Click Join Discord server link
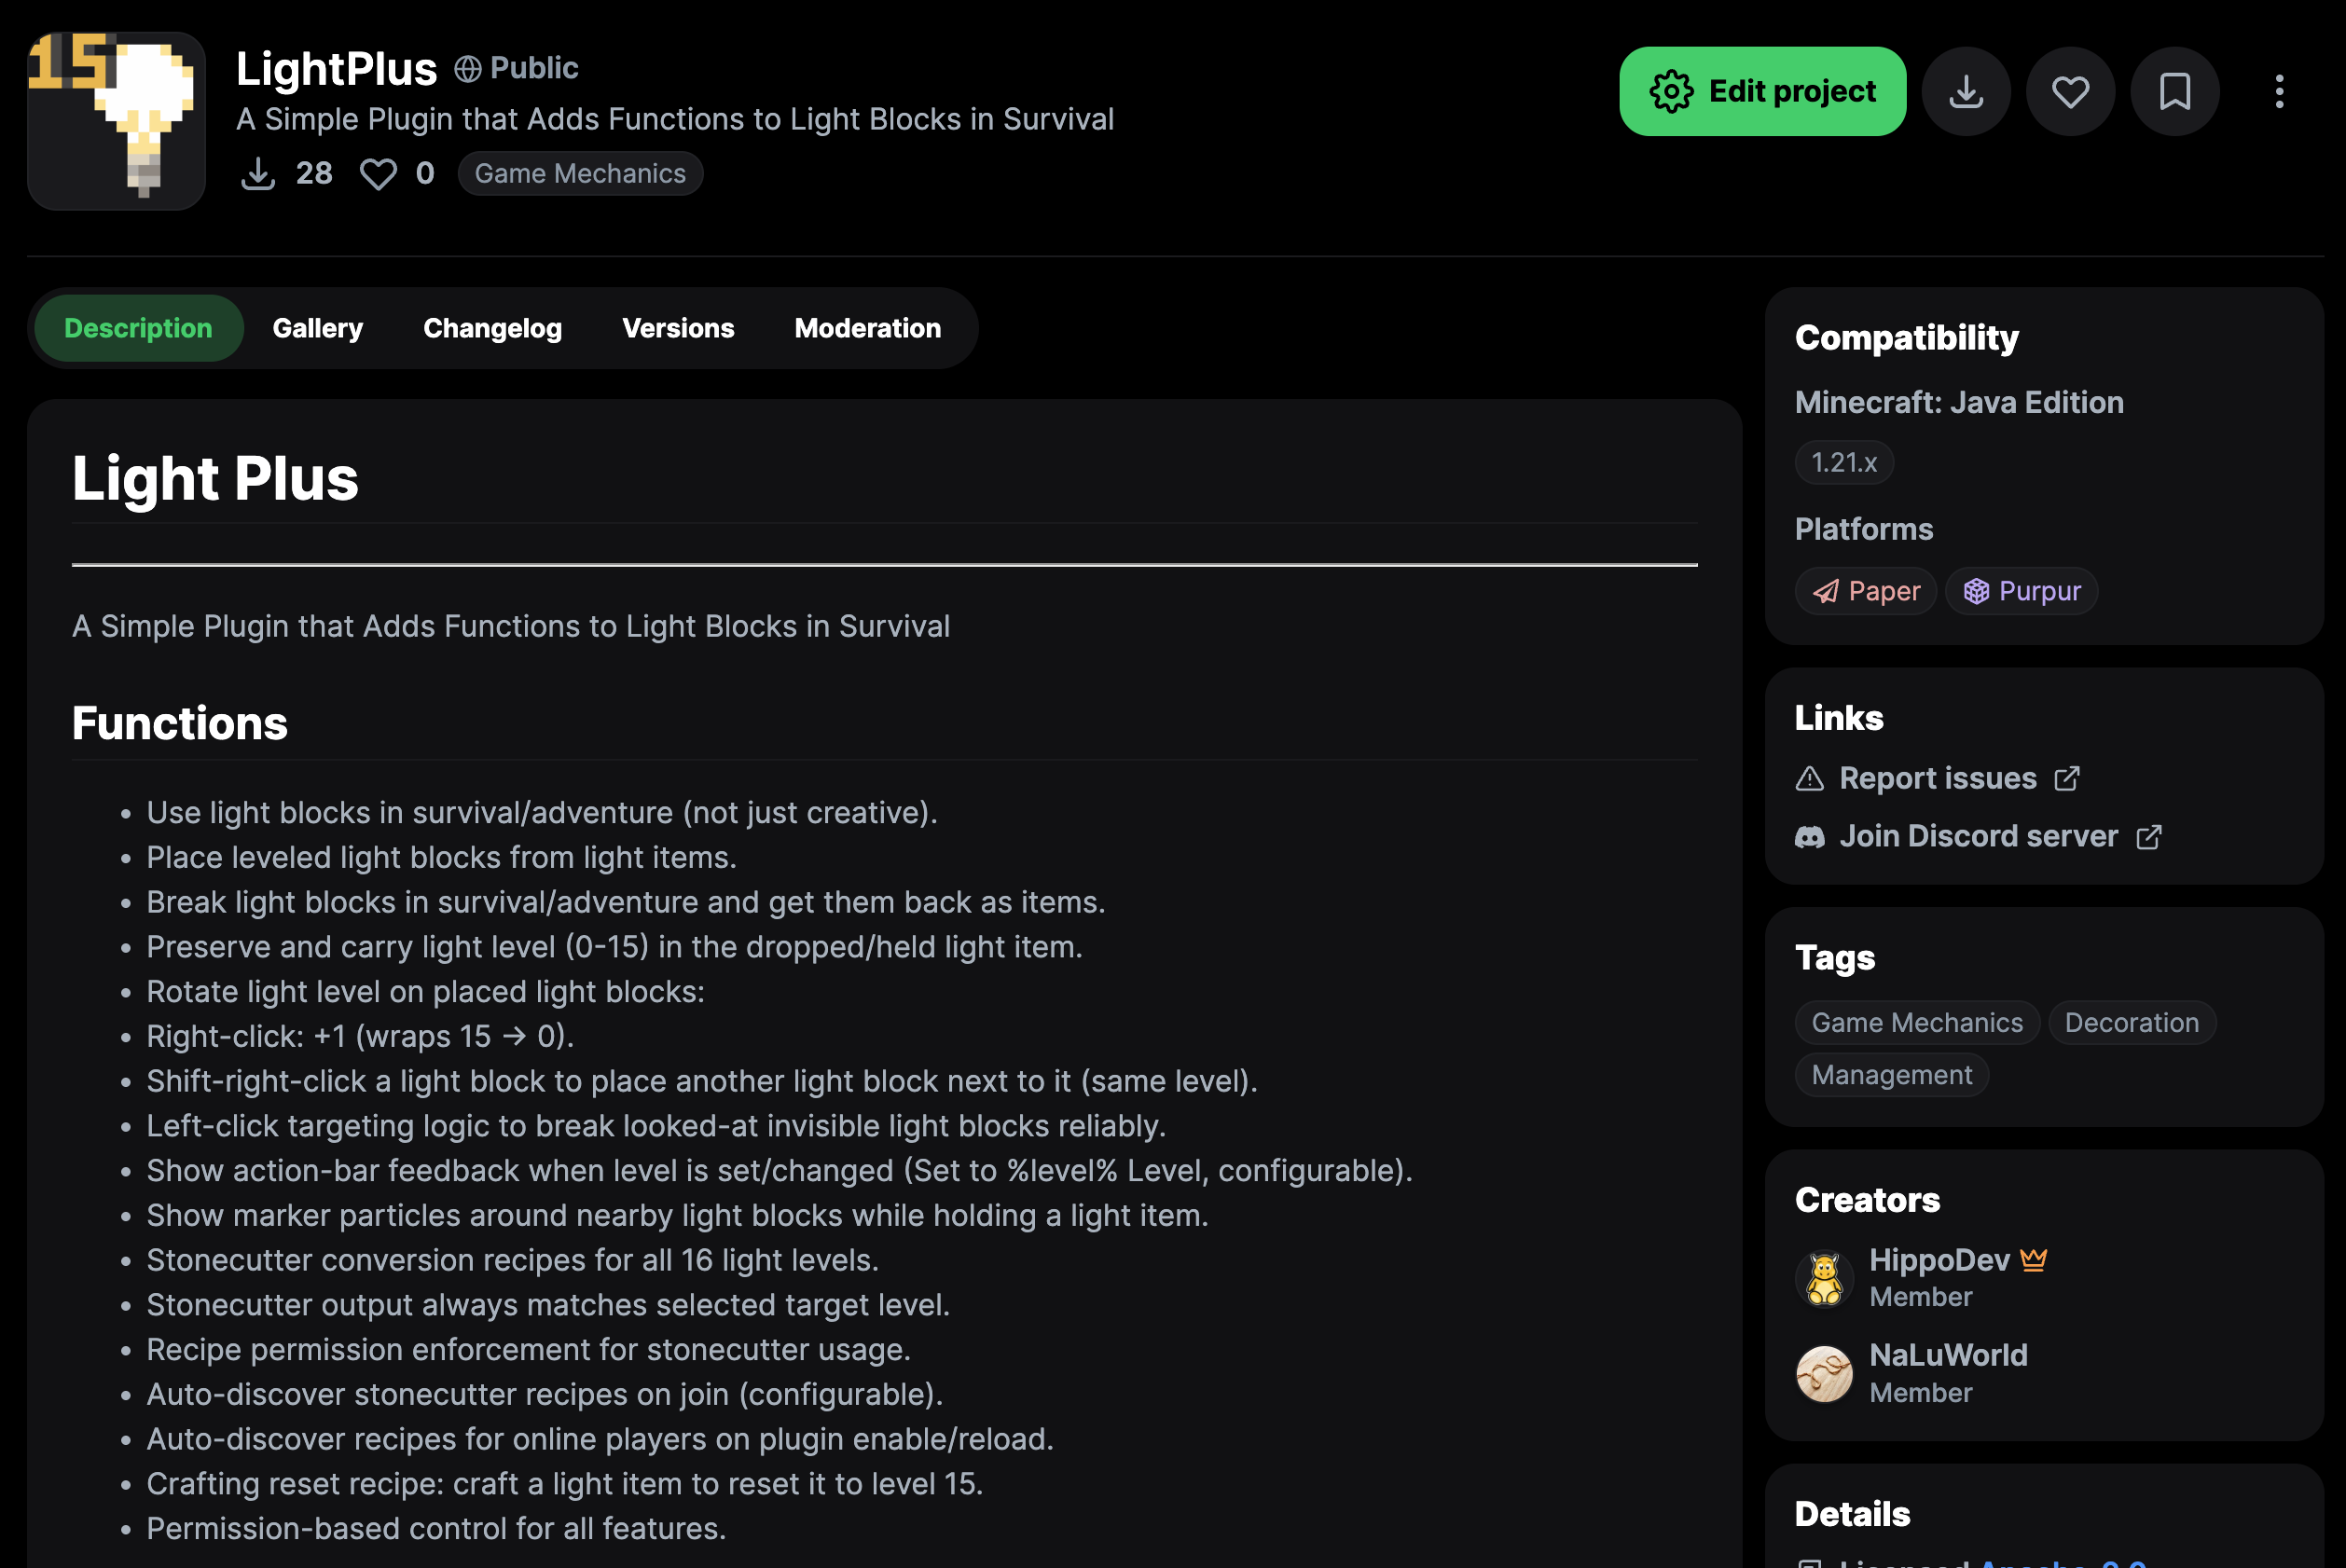Screen dimensions: 2346x1568 point(1978,836)
